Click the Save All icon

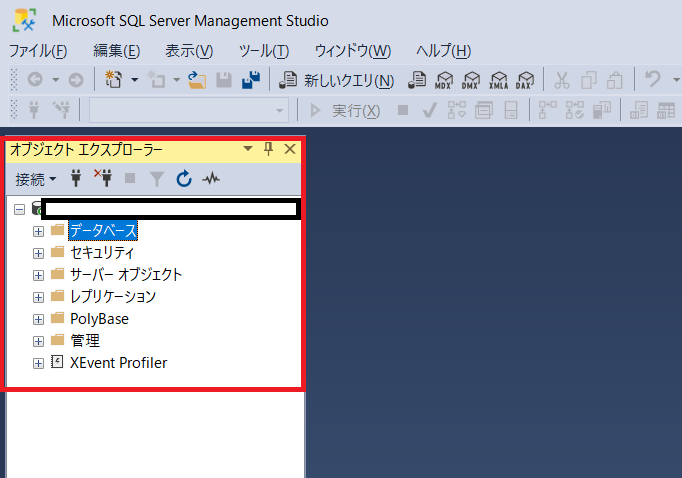tap(251, 80)
